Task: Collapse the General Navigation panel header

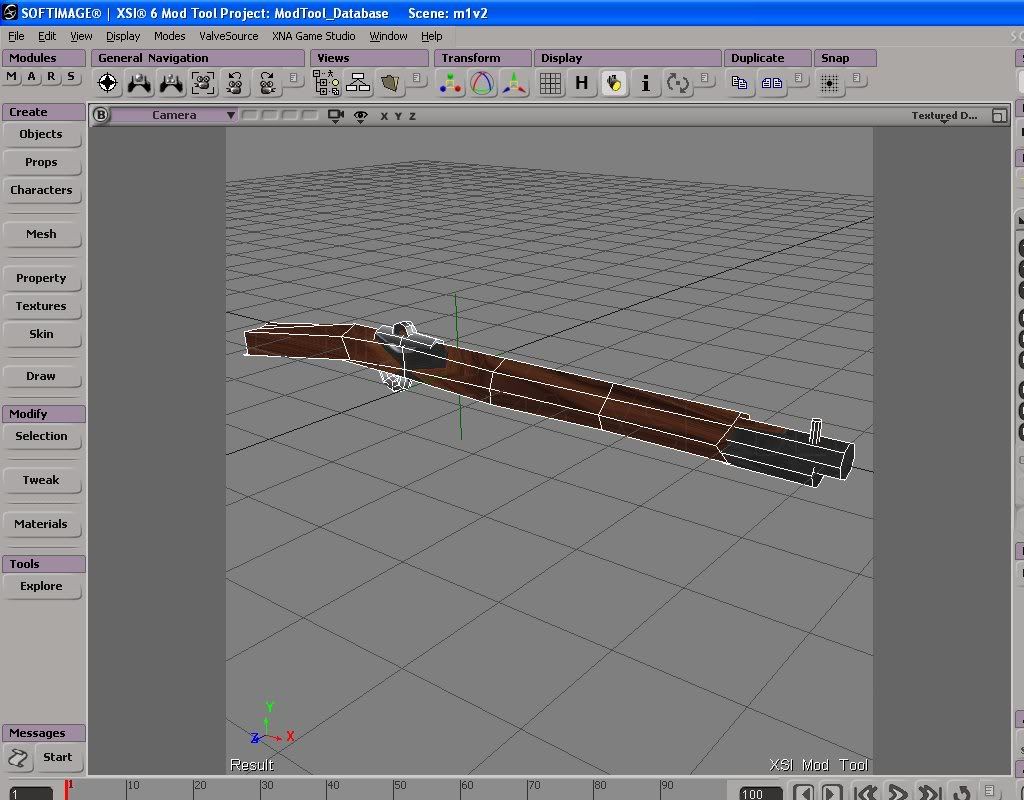Action: 198,57
